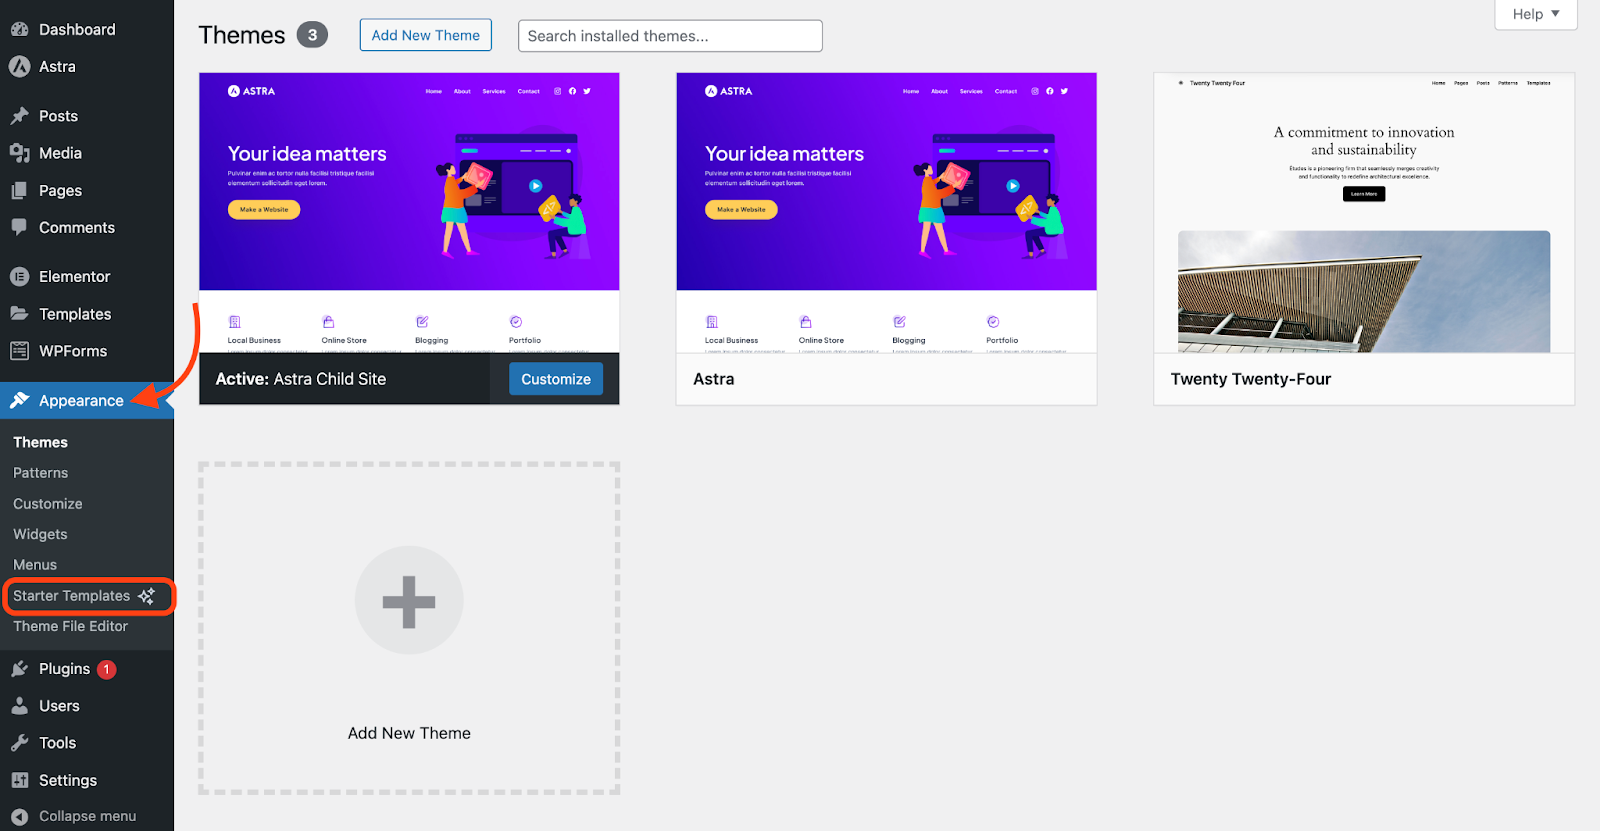The width and height of the screenshot is (1600, 831).
Task: Click the Twenty Twenty-Four theme screenshot
Action: click(x=1364, y=212)
